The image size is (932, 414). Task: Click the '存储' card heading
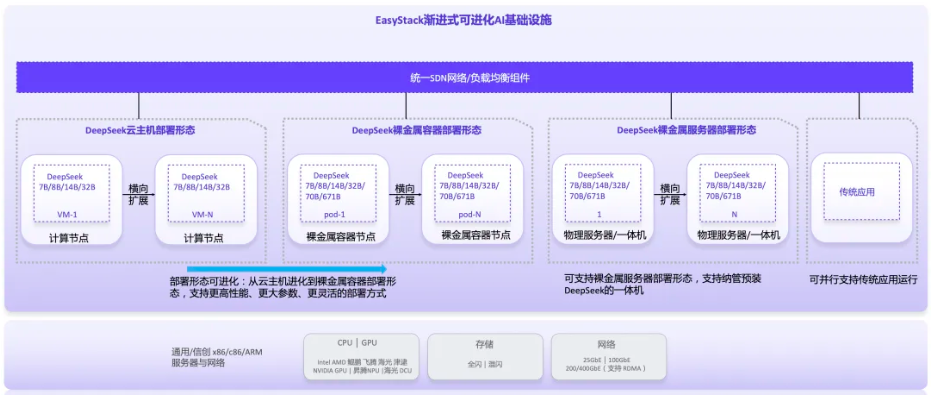click(484, 344)
